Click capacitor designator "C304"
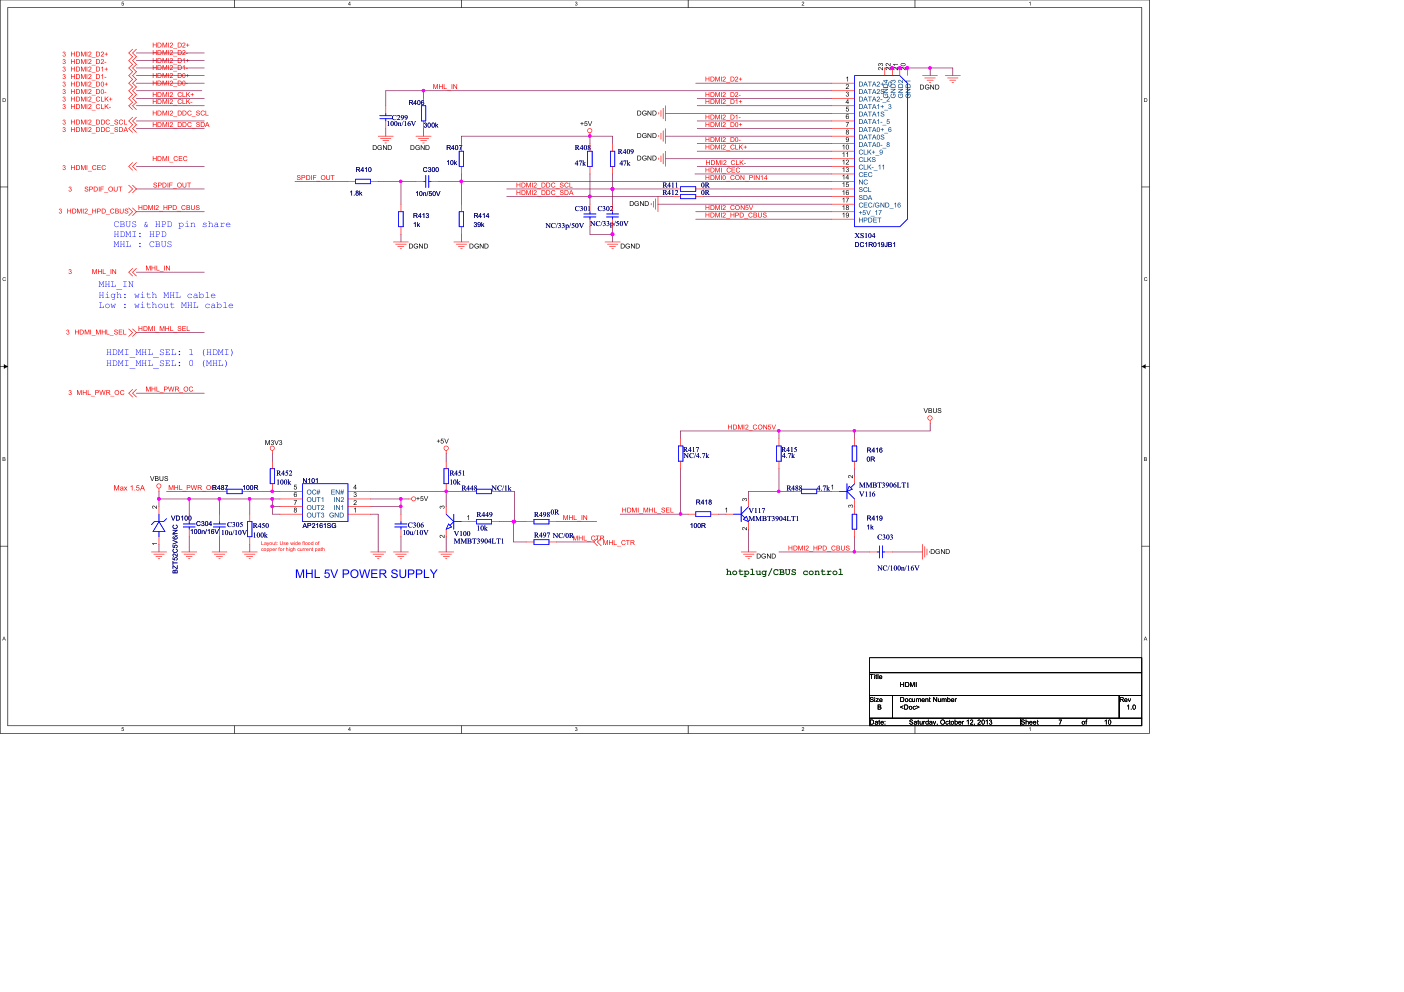The height and width of the screenshot is (992, 1404). point(204,524)
